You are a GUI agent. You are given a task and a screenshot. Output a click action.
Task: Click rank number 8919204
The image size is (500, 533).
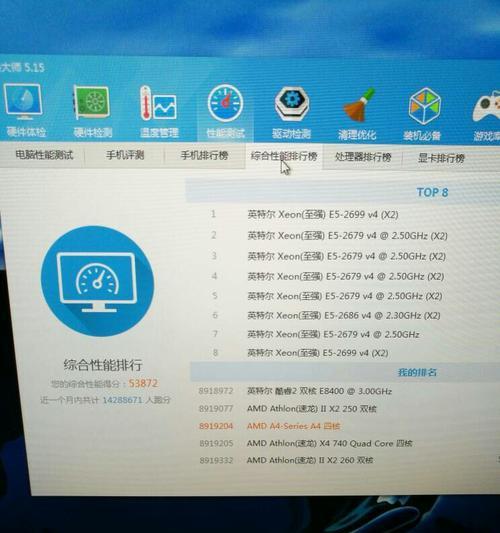coord(216,426)
